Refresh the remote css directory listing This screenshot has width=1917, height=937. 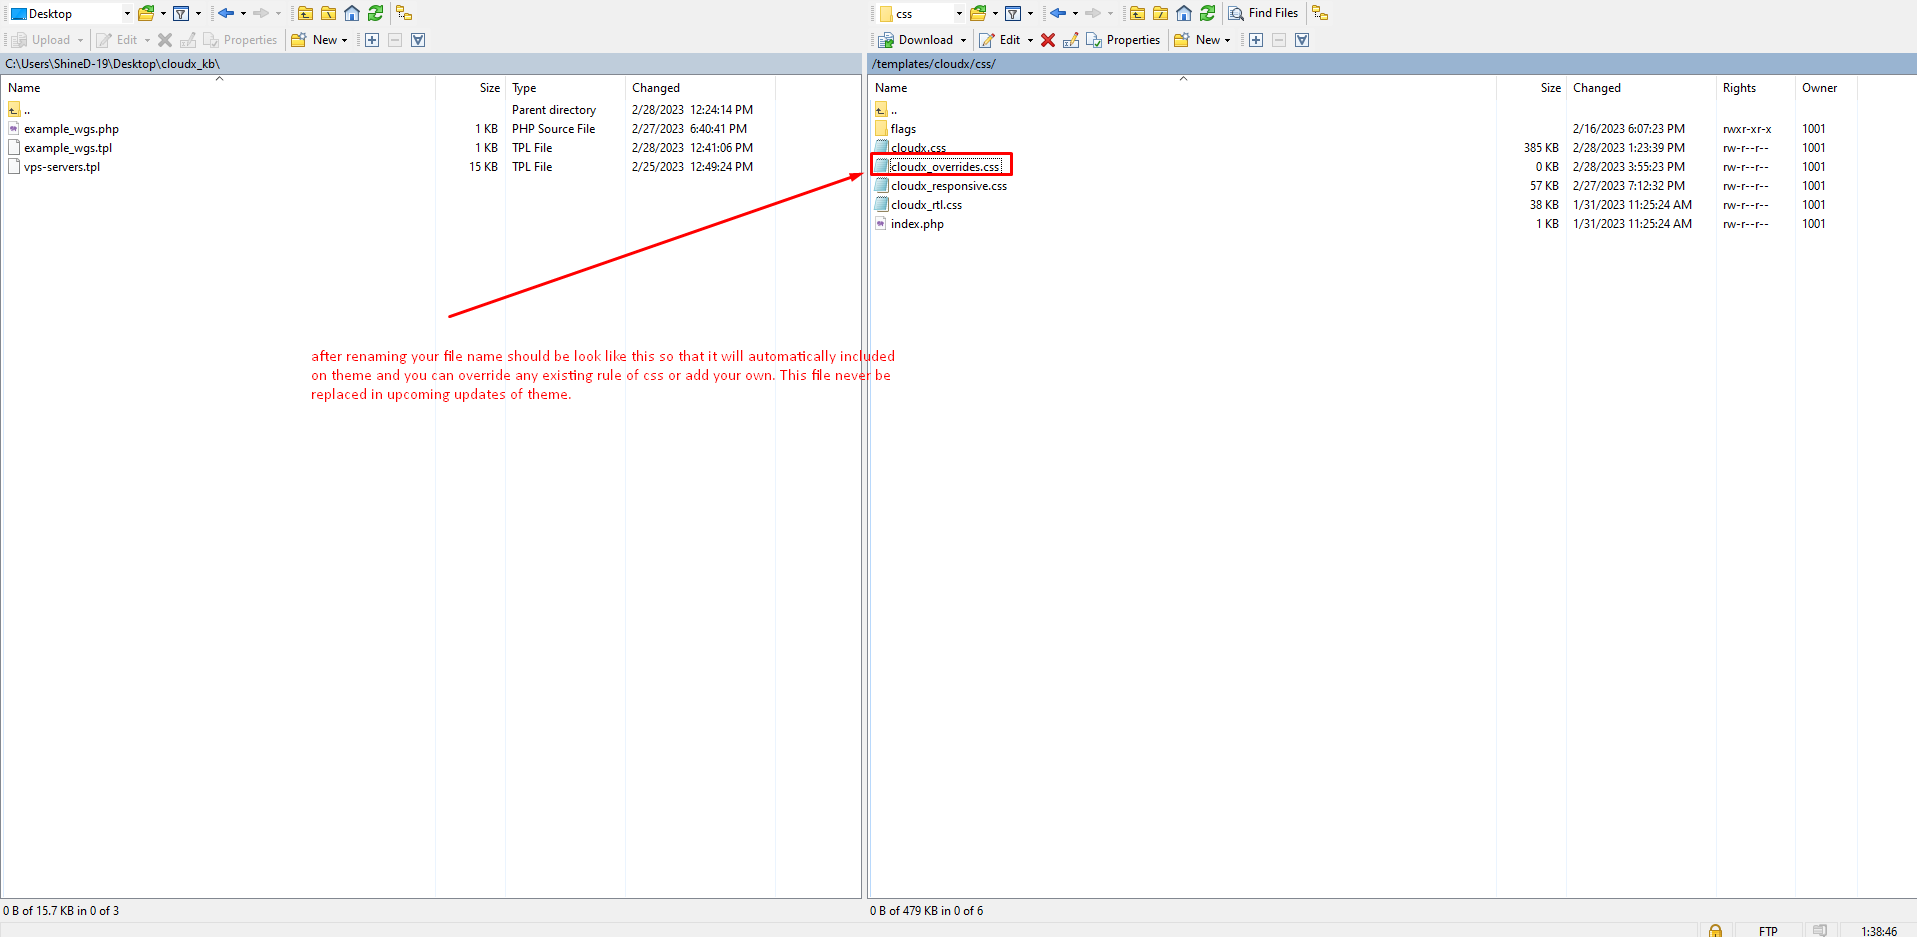1208,13
